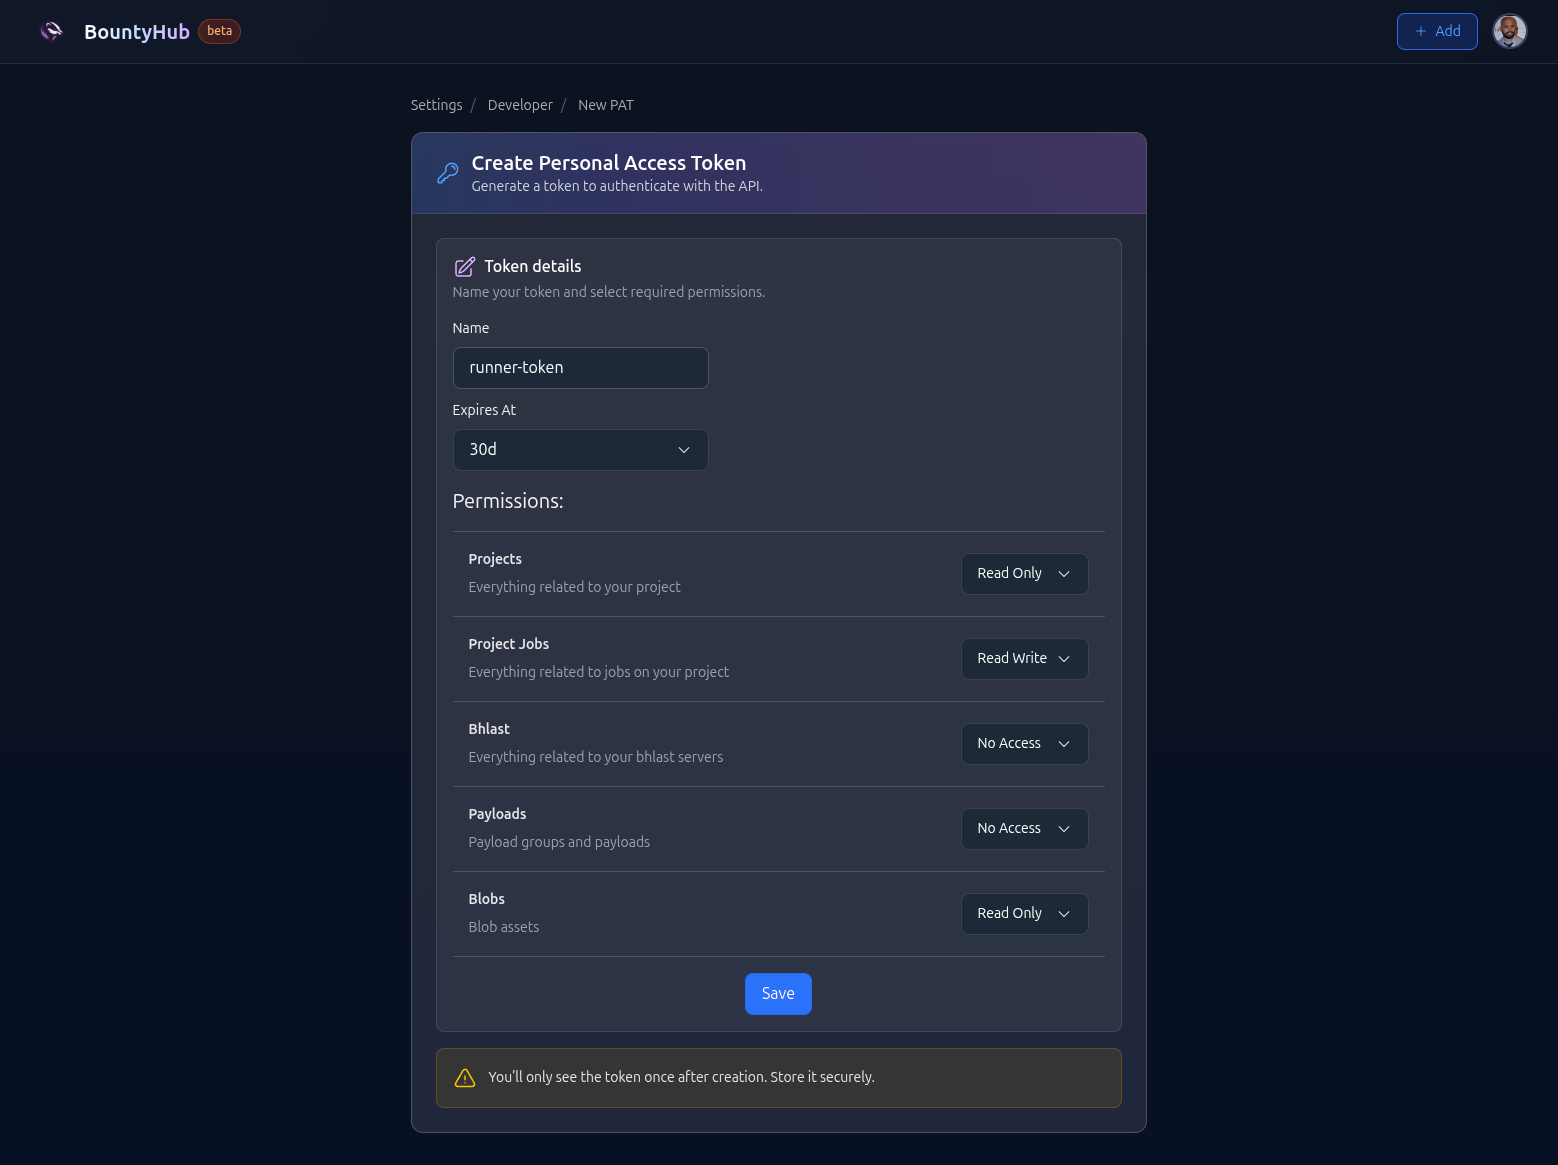Click the BountyHub home title
The height and width of the screenshot is (1165, 1558).
(x=137, y=32)
